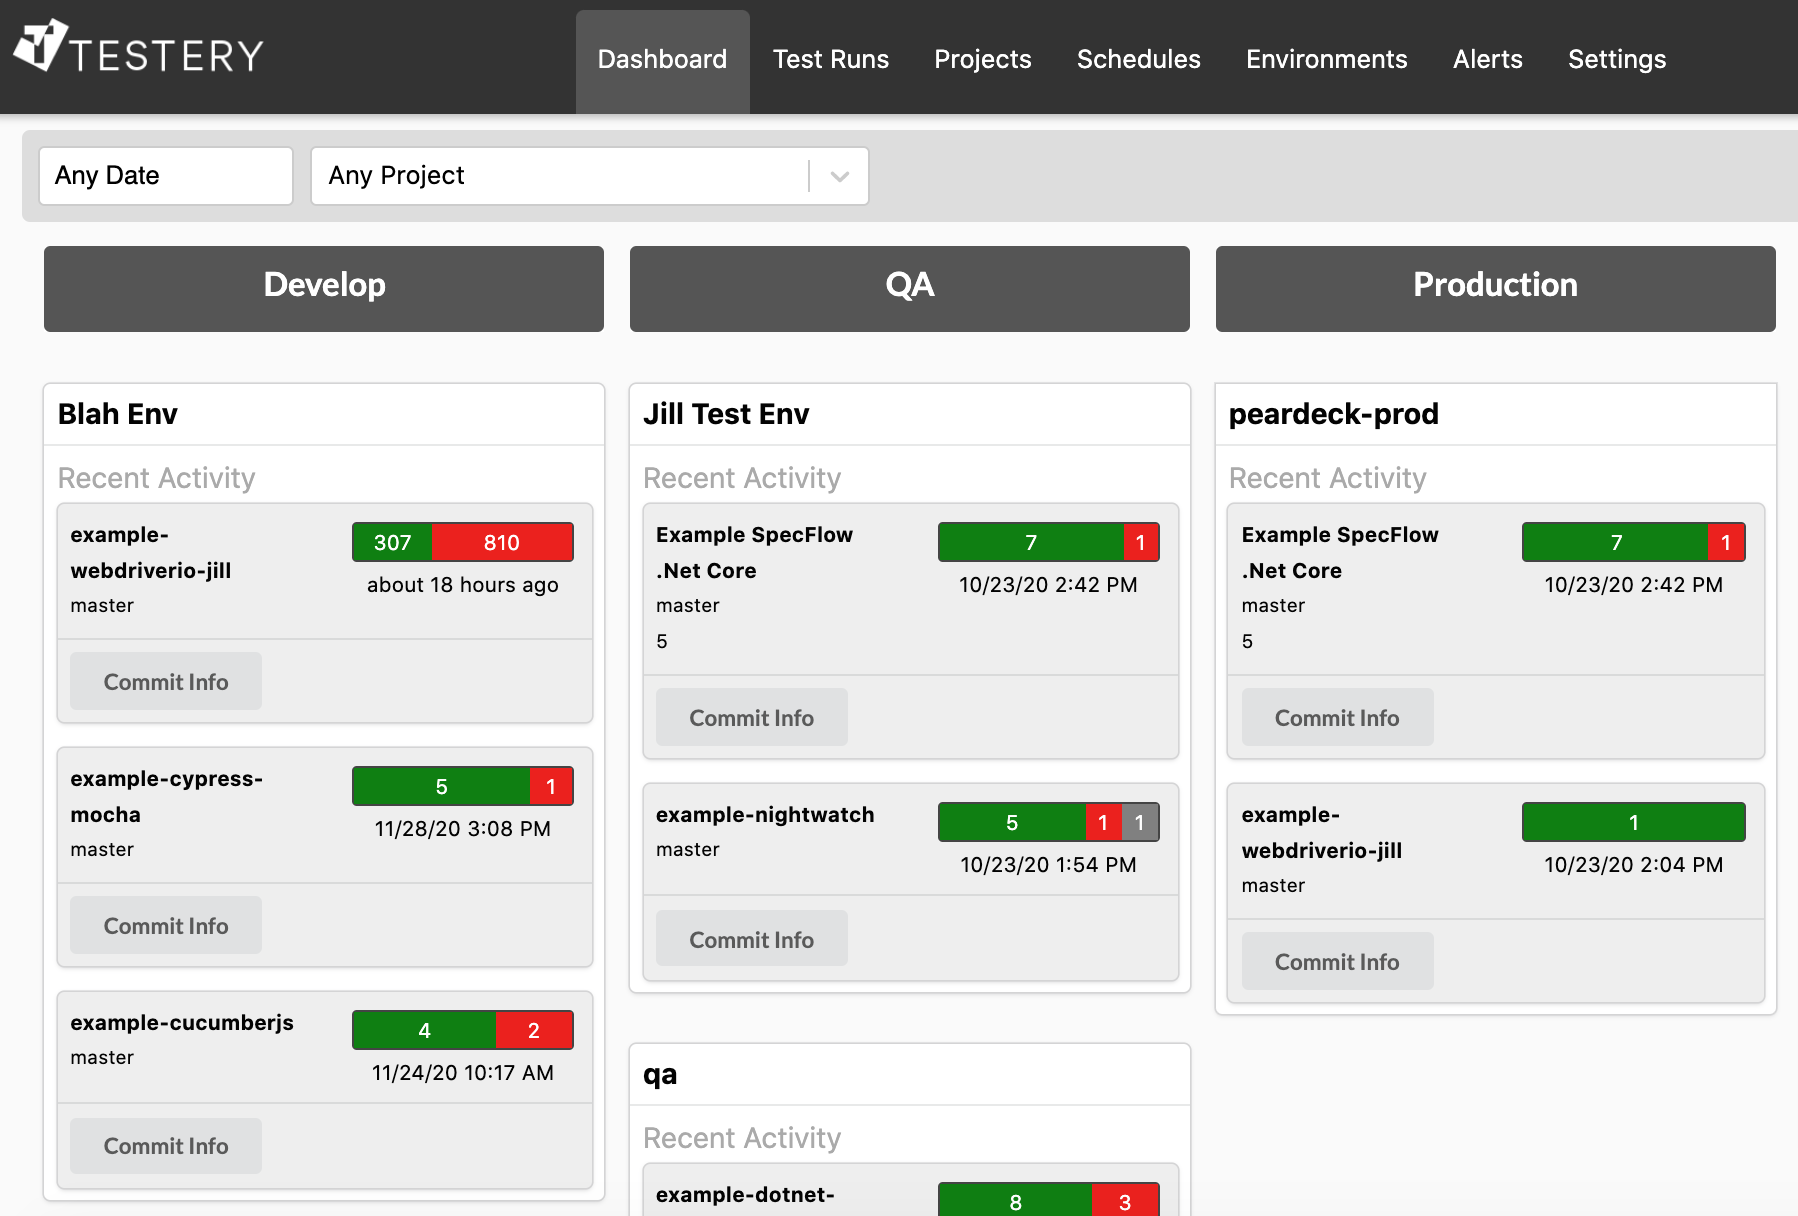Image resolution: width=1798 pixels, height=1216 pixels.
Task: View Commit Info for example-cypress-mocha
Action: tap(165, 925)
